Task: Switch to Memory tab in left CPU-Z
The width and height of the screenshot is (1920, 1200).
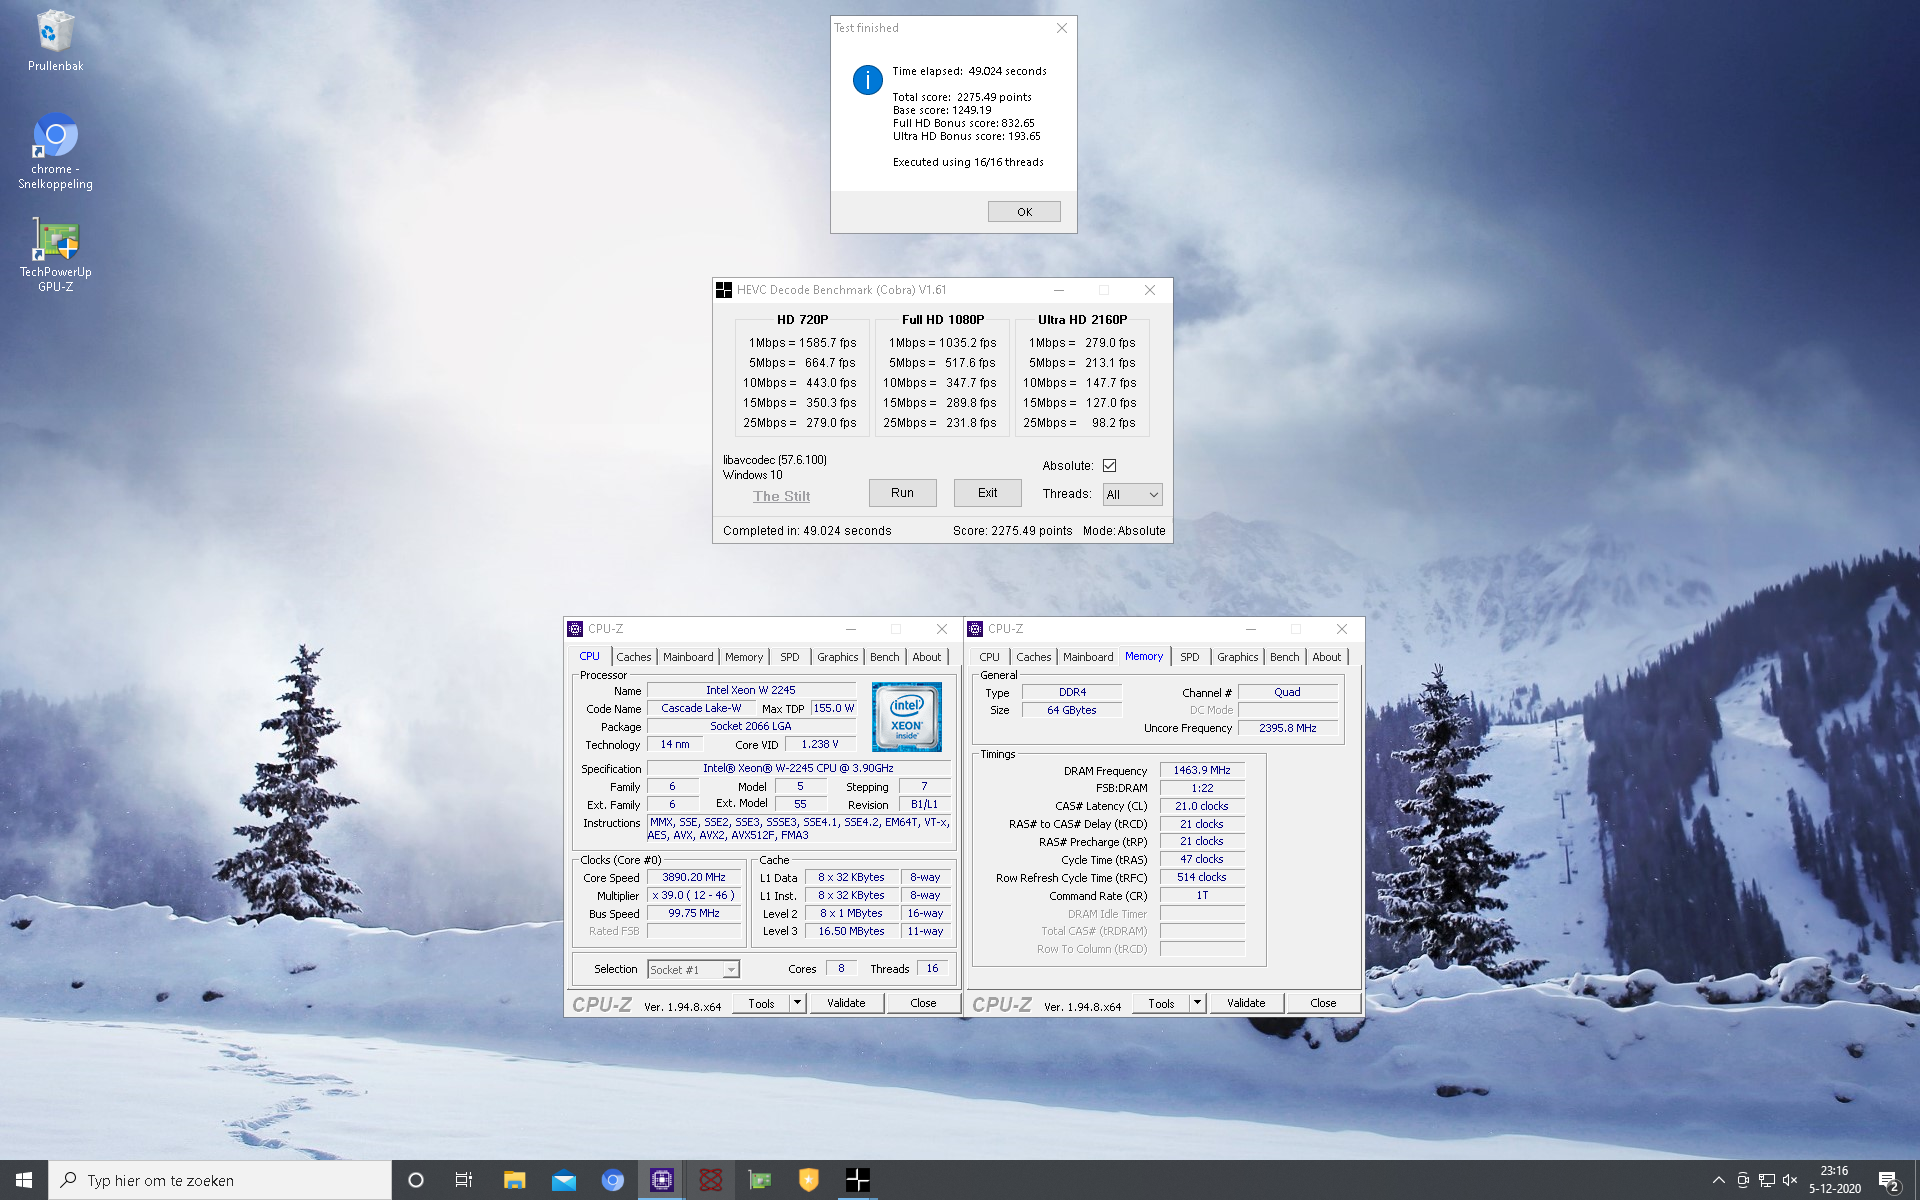Action: (744, 657)
